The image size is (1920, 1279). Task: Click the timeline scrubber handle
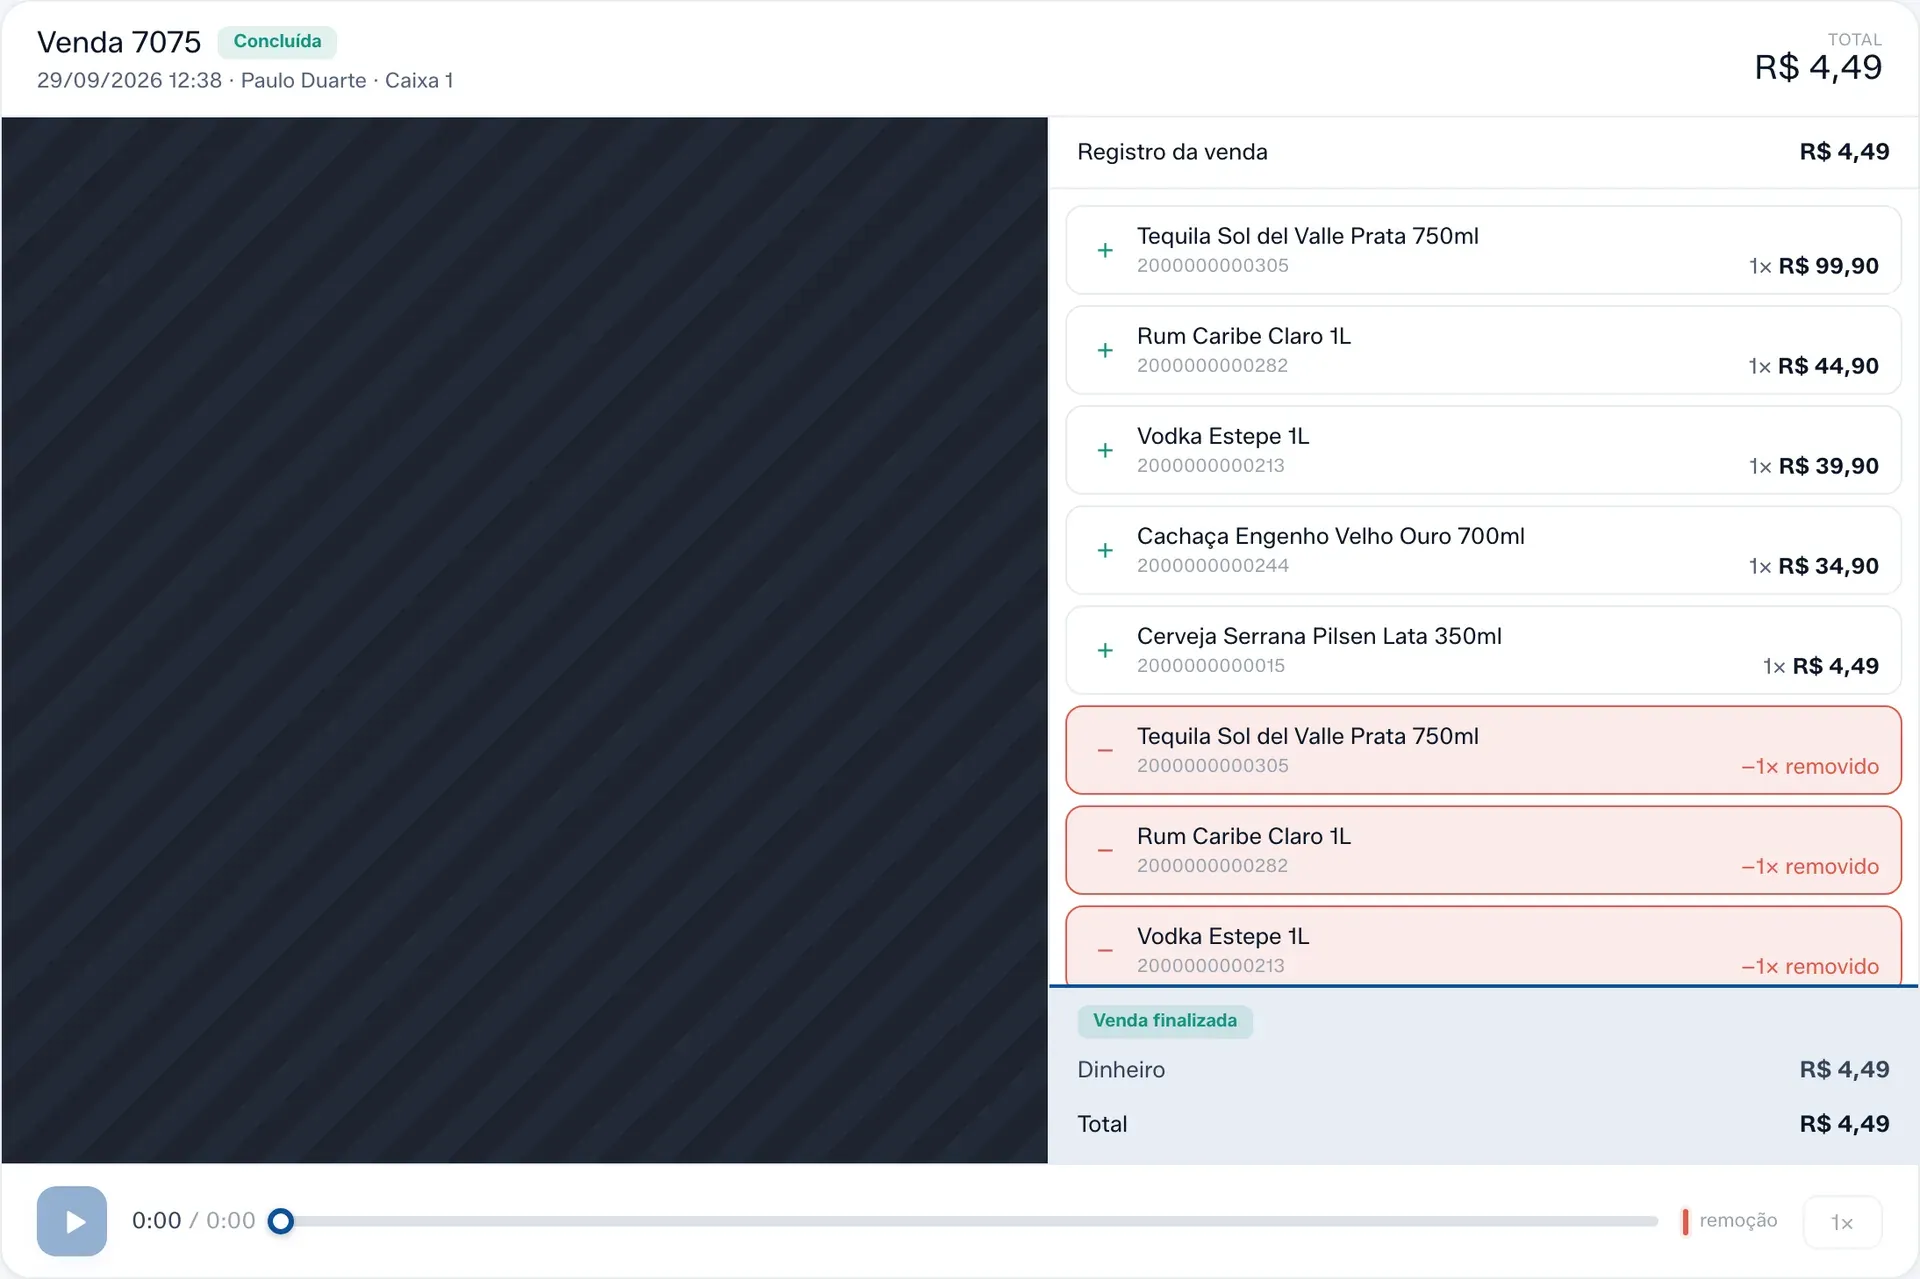[281, 1221]
